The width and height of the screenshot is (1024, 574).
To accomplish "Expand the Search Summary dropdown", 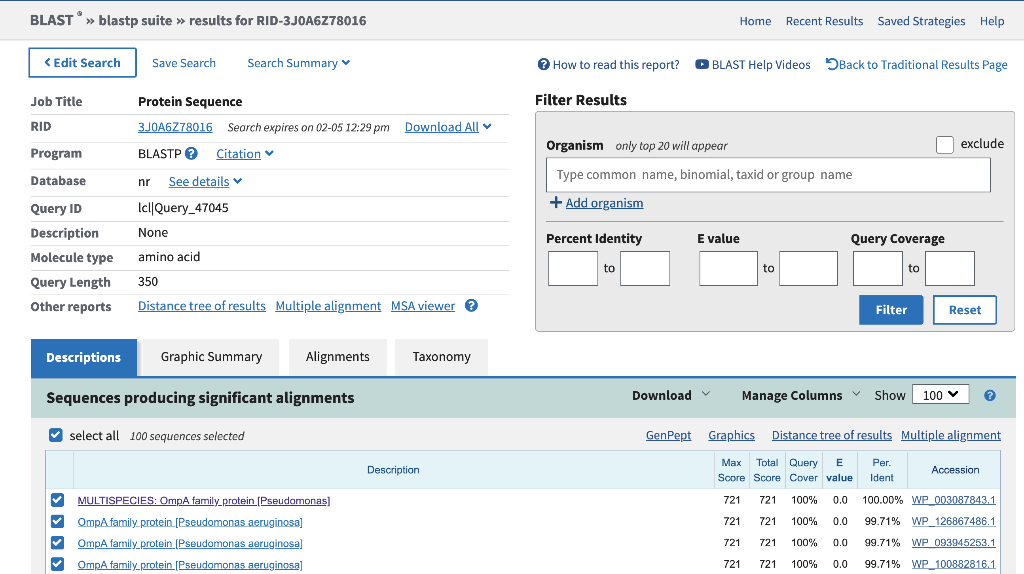I will pyautogui.click(x=298, y=63).
